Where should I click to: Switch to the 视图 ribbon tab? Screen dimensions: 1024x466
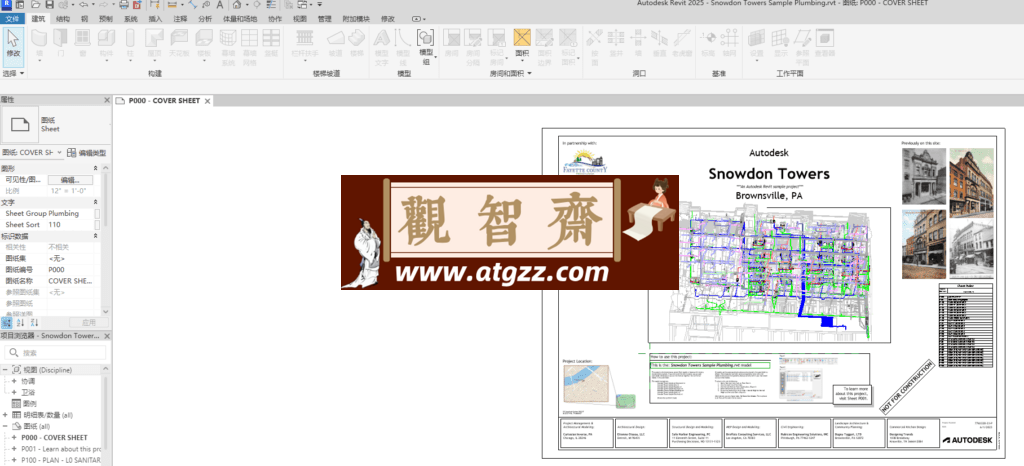pos(300,19)
